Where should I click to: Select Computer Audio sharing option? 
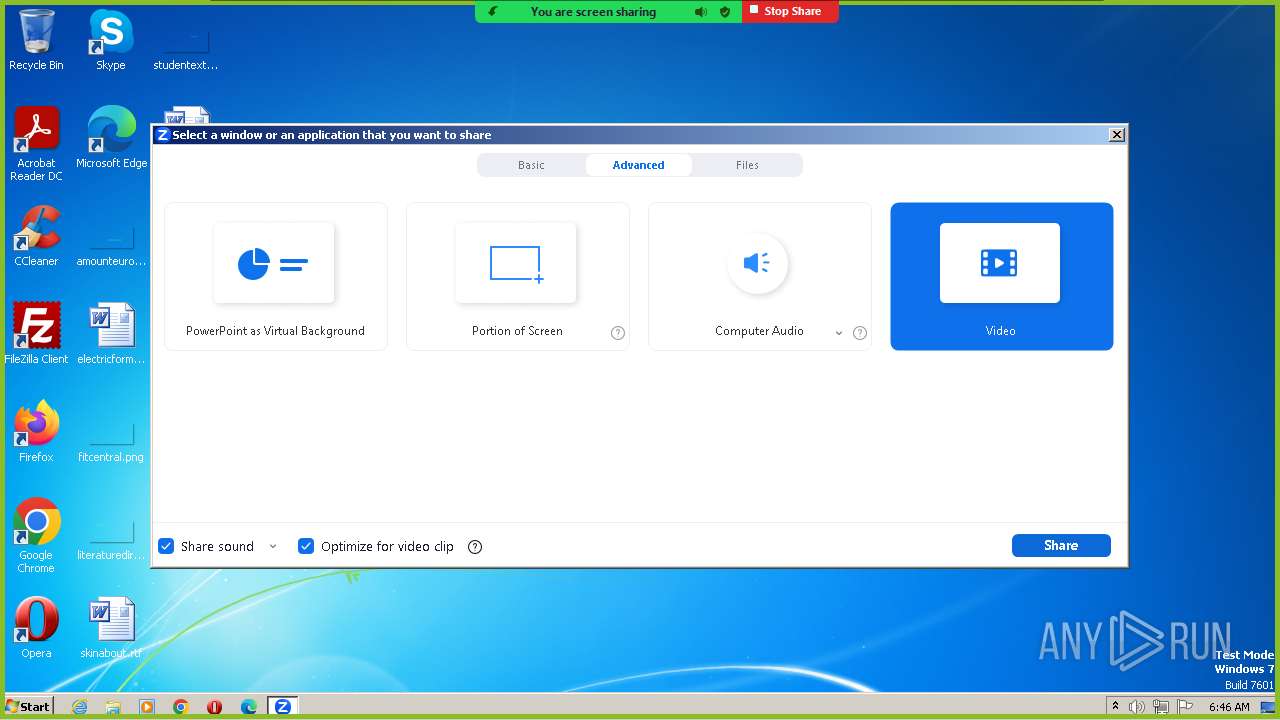tap(759, 276)
